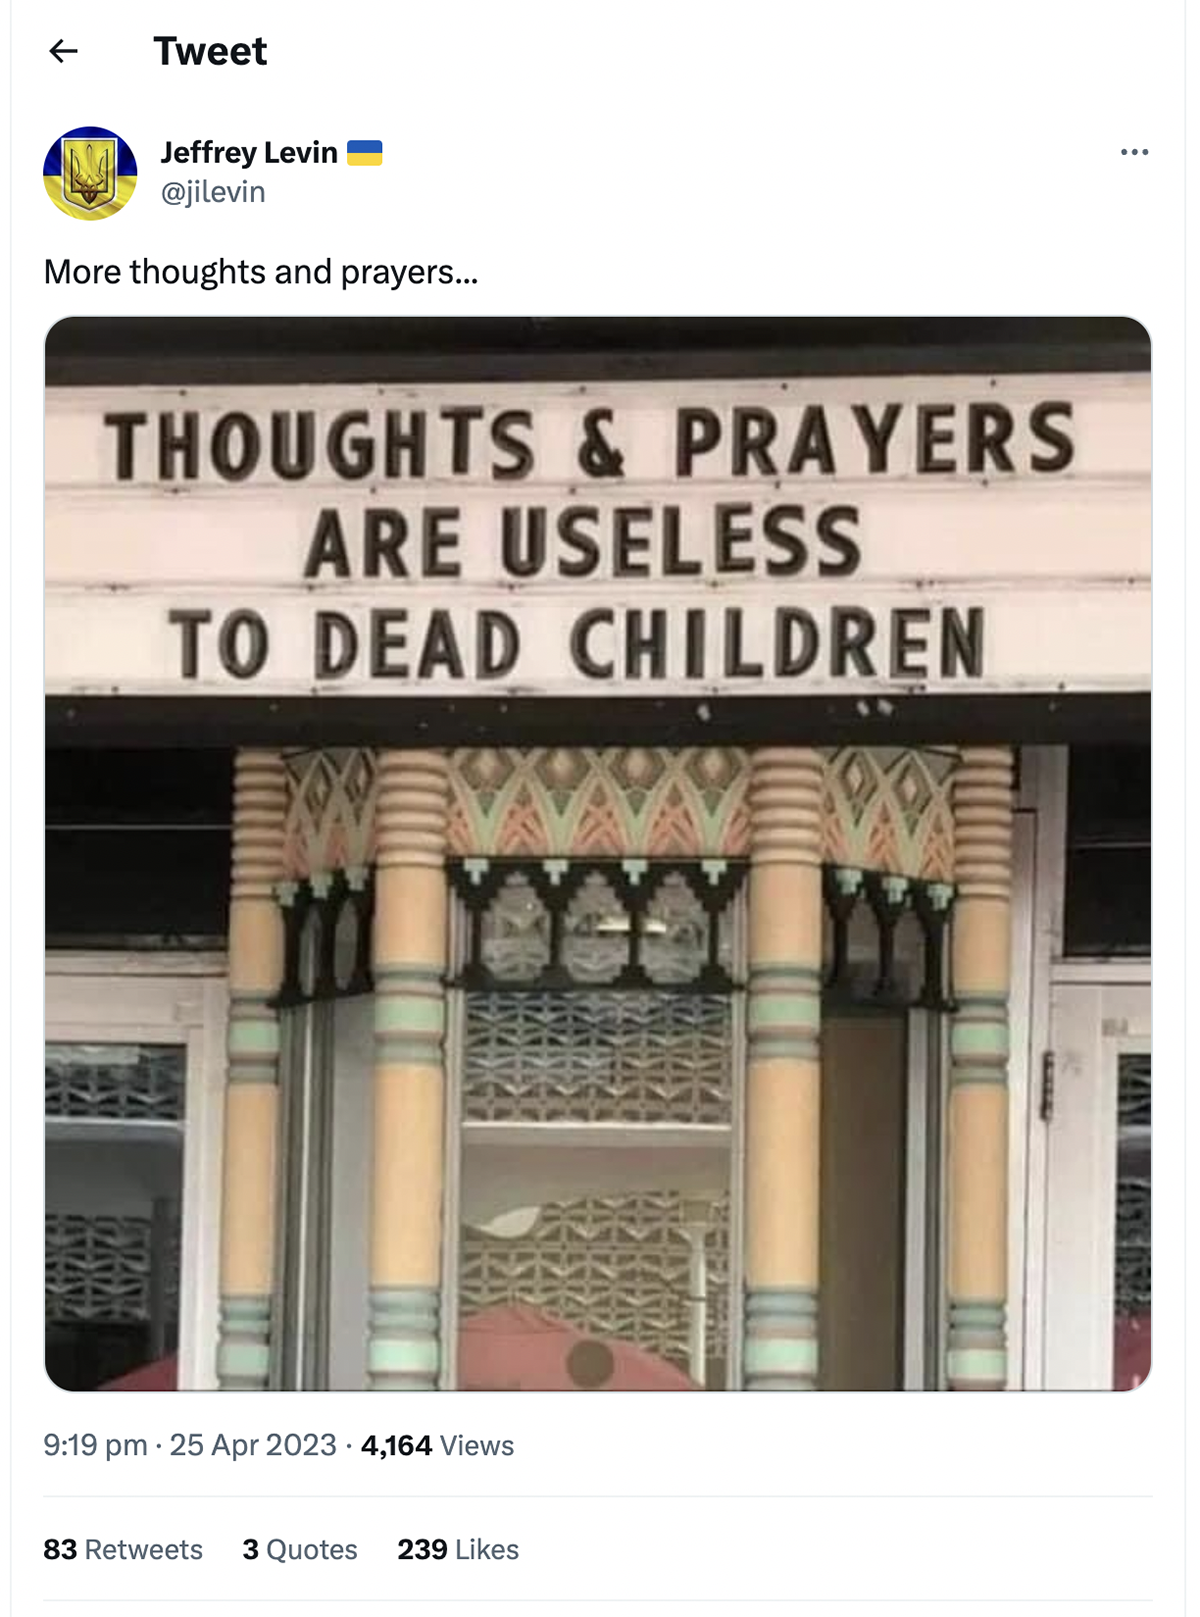Screen dimensions: 1200x1617
Task: Open Jeffrey Levin's profile avatar
Action: 90,173
